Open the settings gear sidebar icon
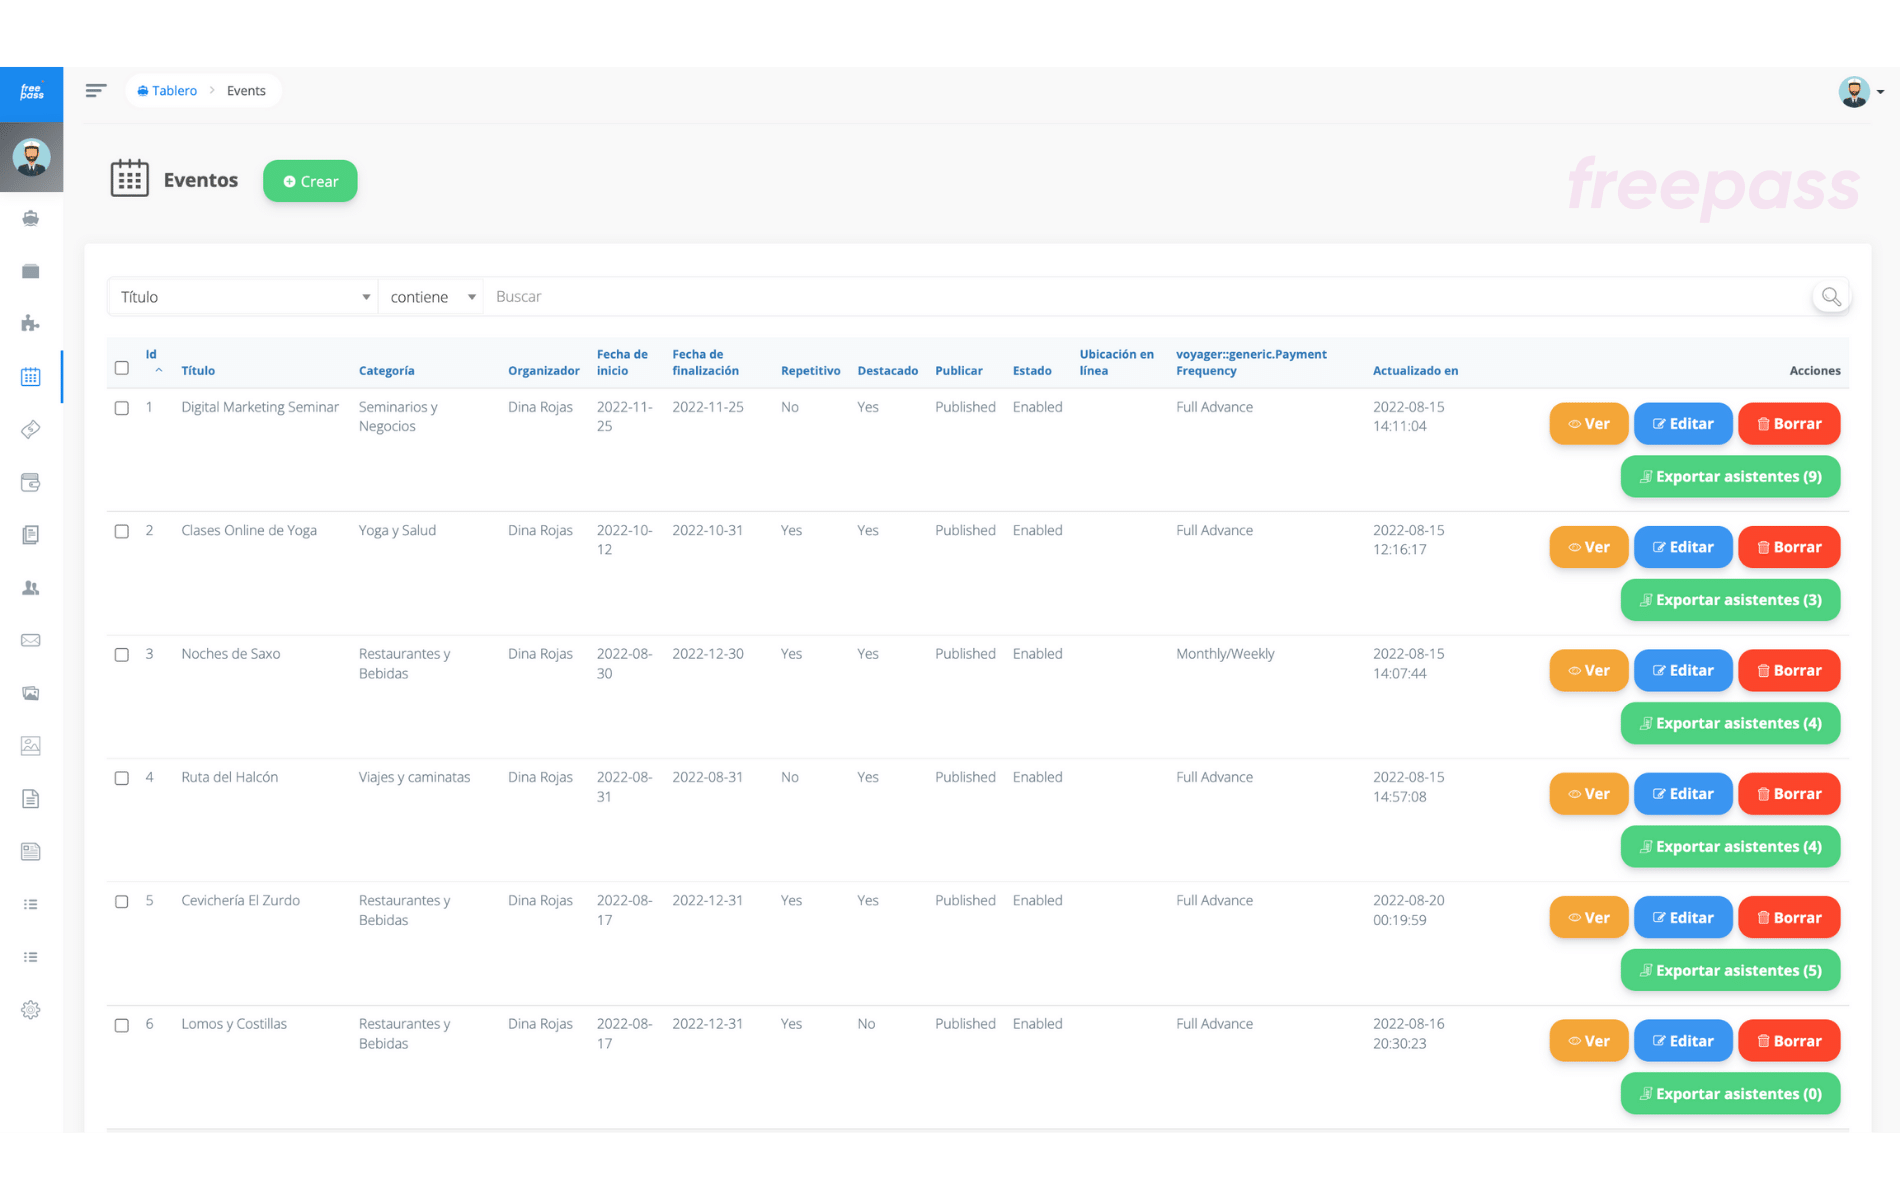The height and width of the screenshot is (1200, 1900). pos(31,1010)
